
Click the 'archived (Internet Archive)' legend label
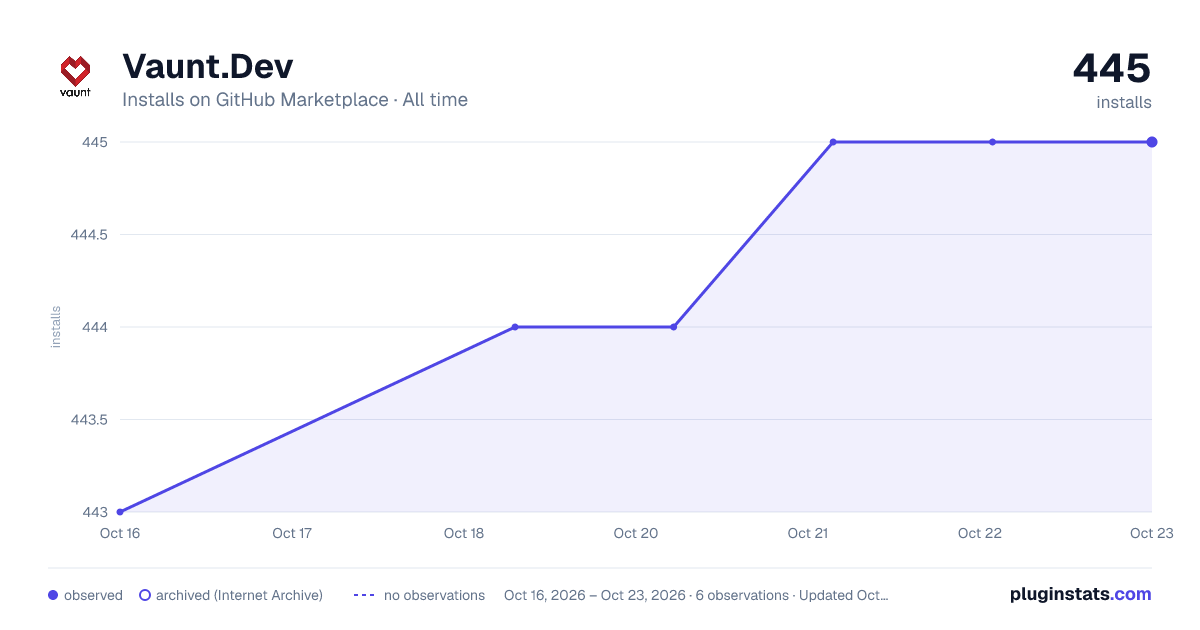pos(239,595)
